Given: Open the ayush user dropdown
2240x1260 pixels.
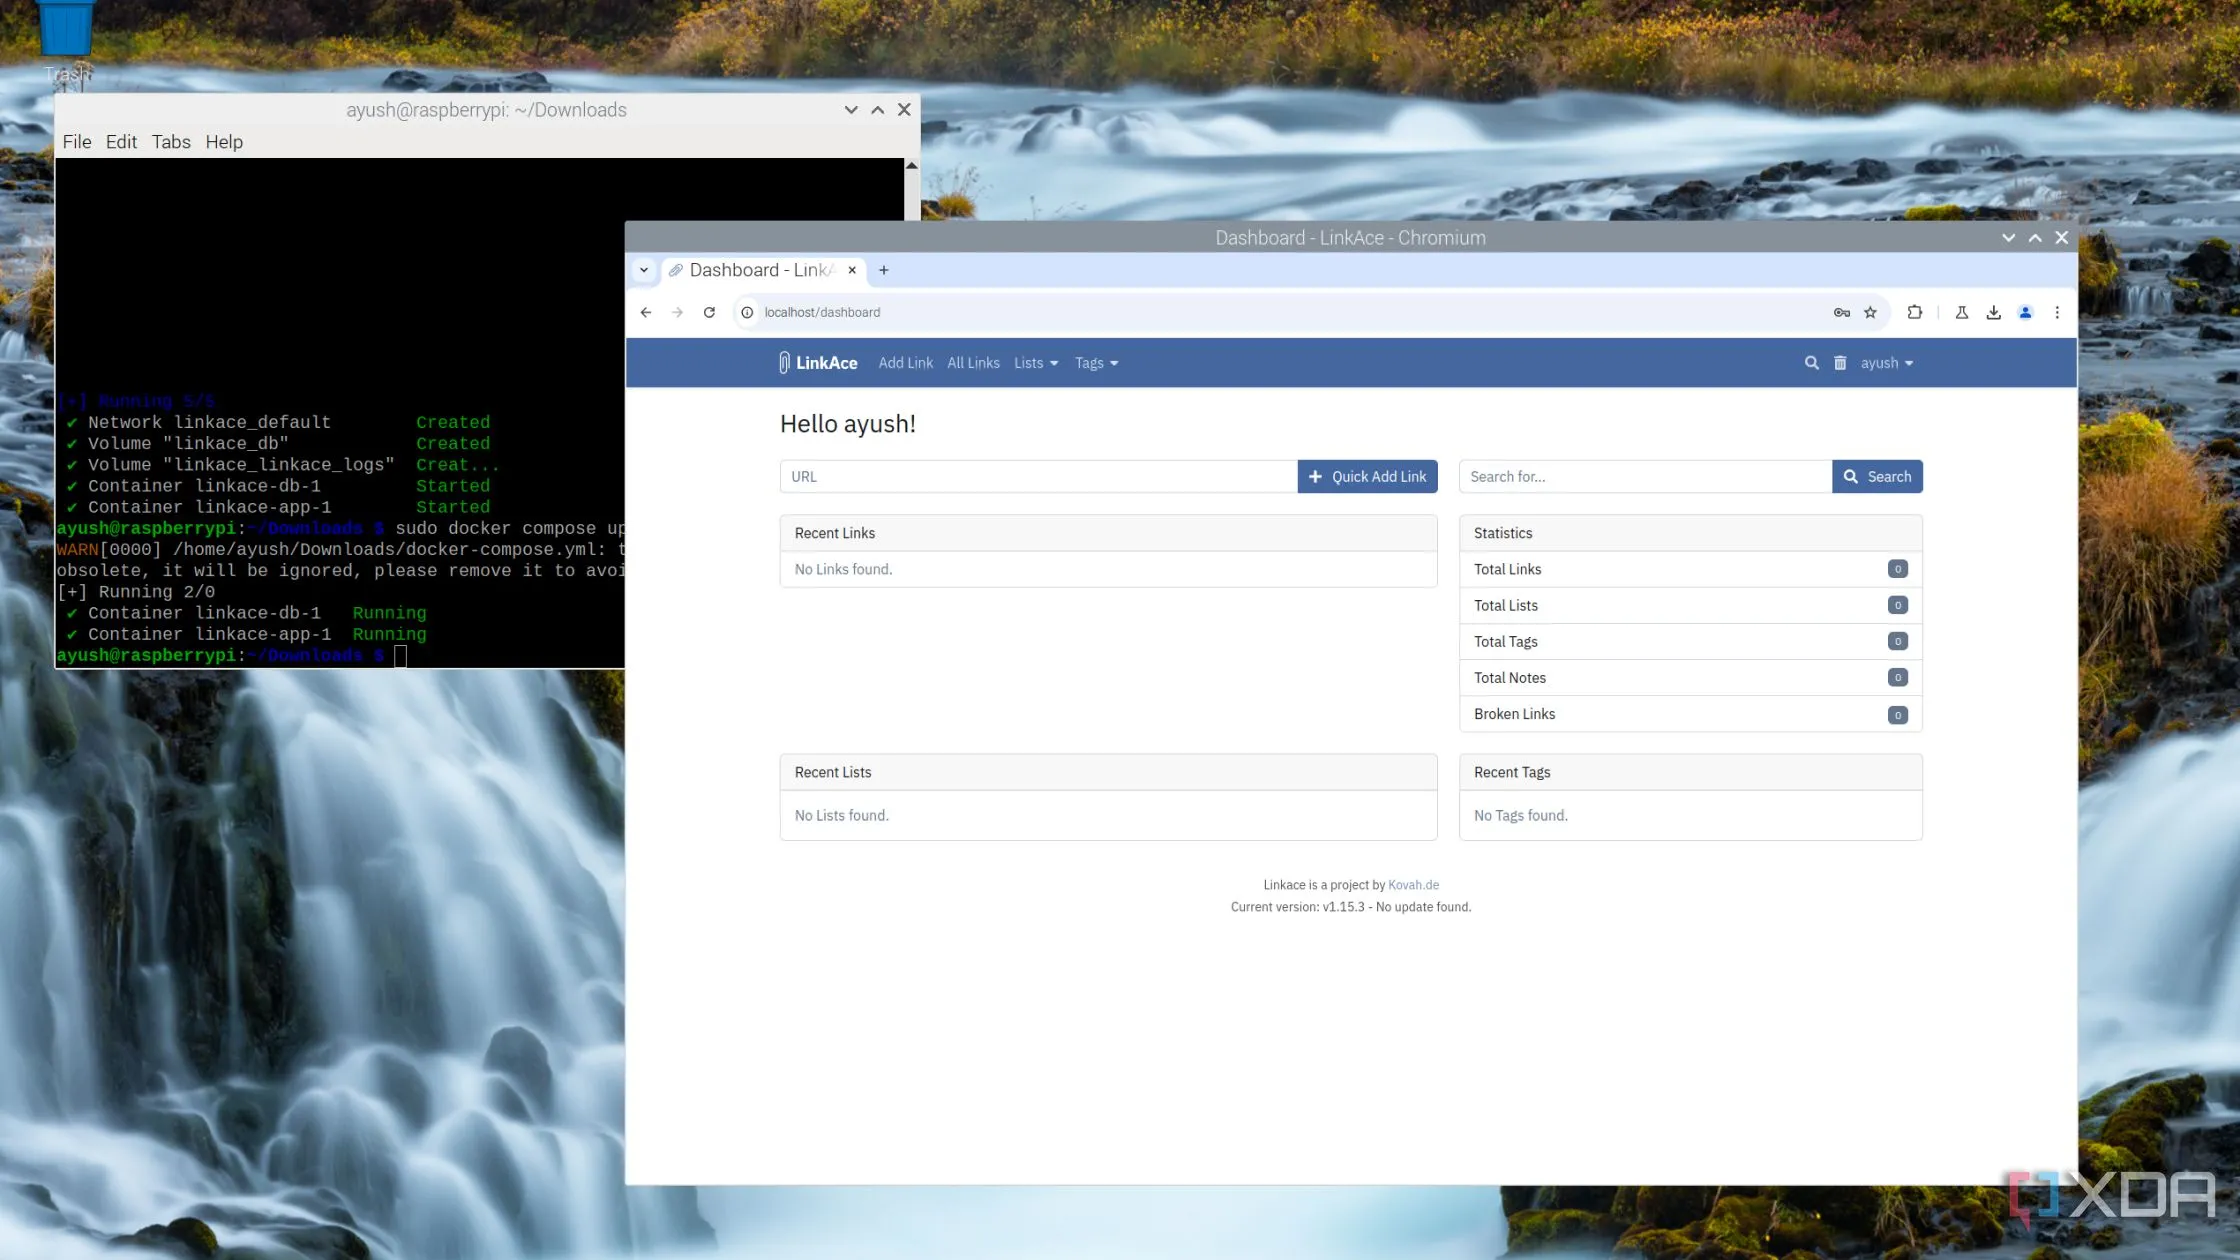Looking at the screenshot, I should 1887,363.
